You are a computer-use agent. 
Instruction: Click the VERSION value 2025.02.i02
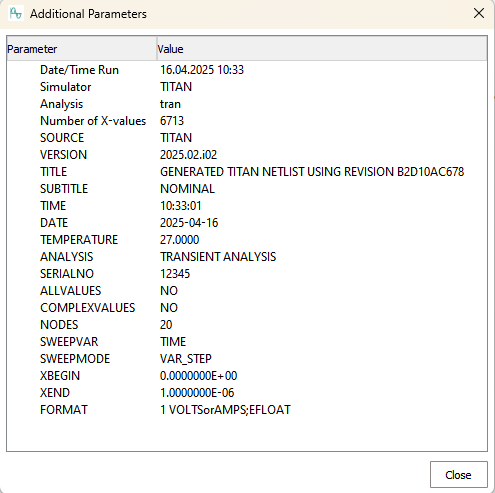188,155
